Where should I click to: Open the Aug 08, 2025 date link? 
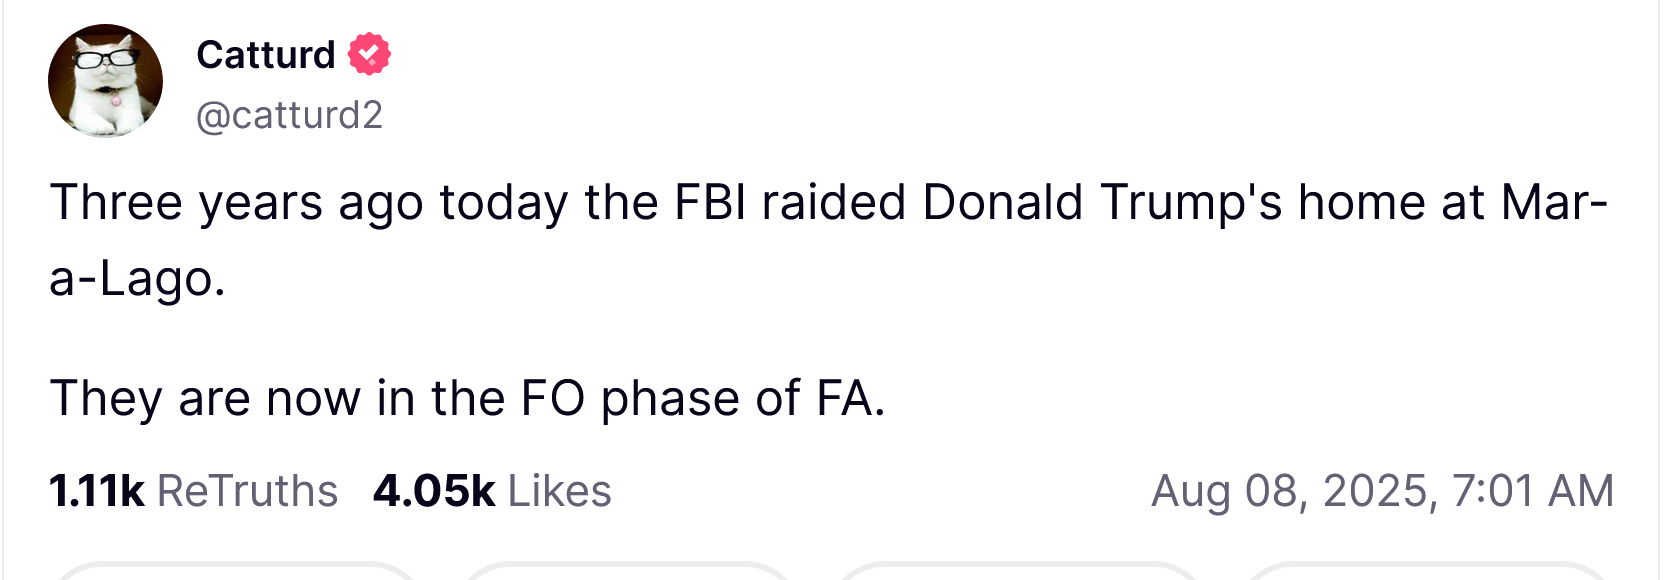(x=1293, y=491)
